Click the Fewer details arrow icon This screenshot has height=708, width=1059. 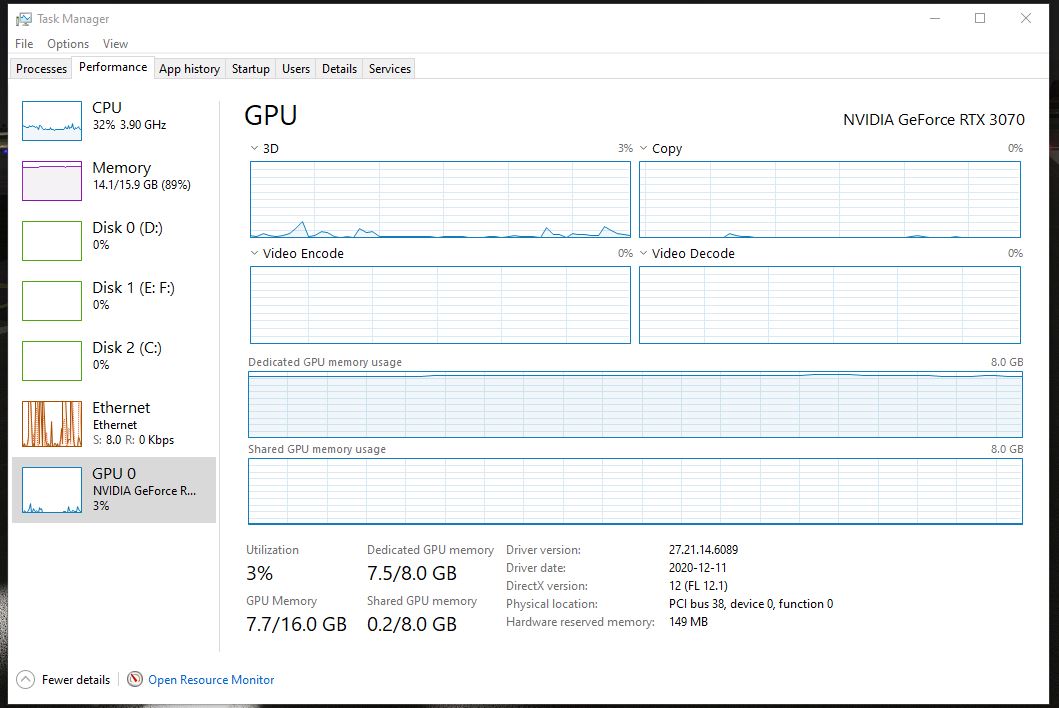(x=25, y=680)
